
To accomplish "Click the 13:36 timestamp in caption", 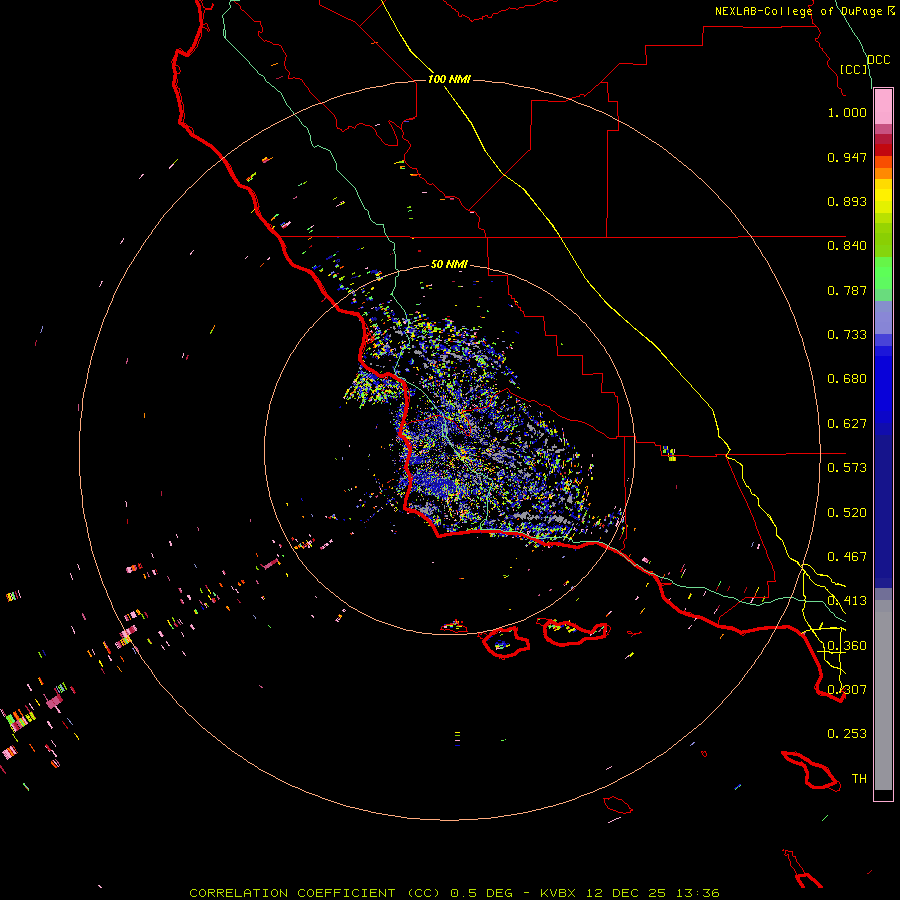I will click(x=697, y=893).
